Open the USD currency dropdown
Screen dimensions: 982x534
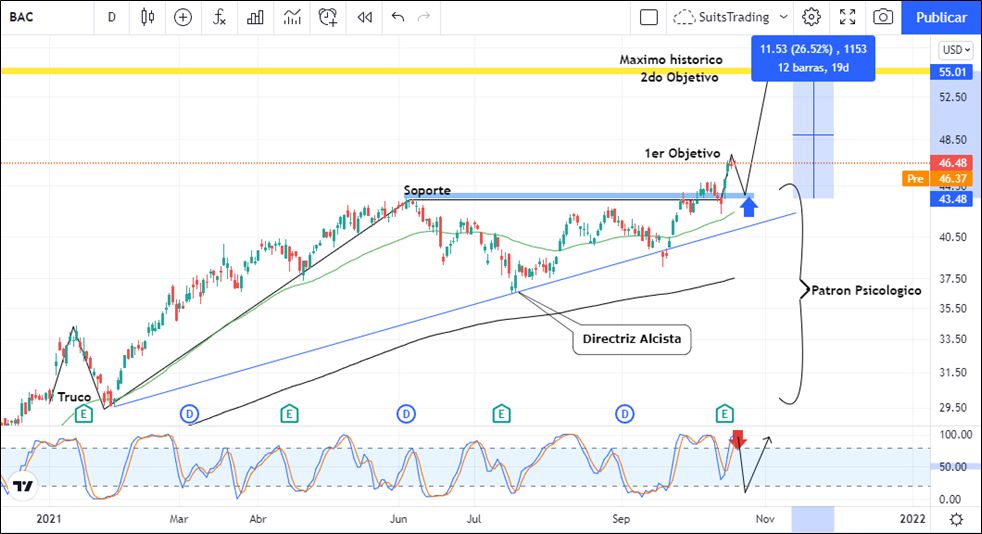954,50
